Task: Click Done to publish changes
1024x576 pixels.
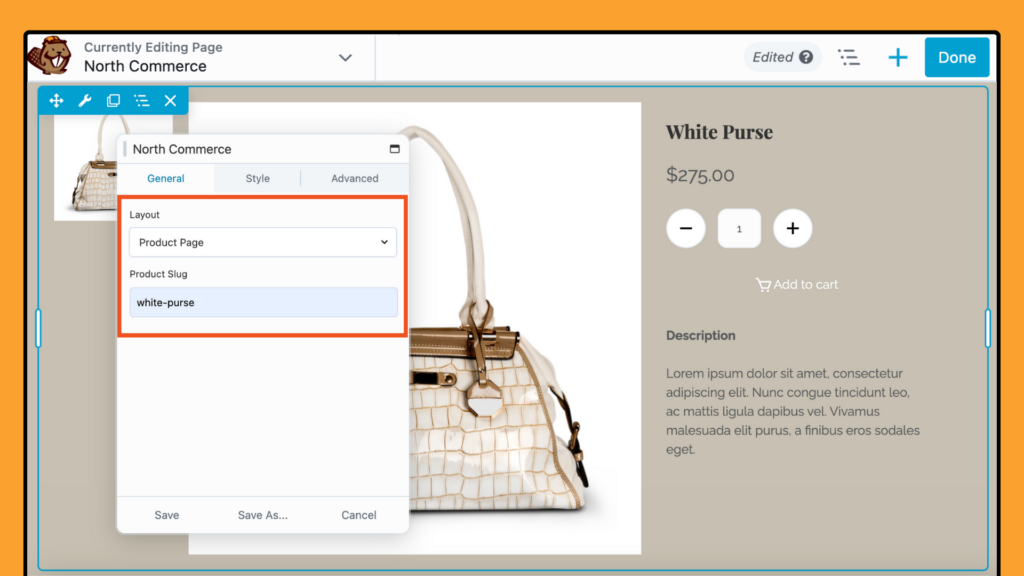Action: [x=957, y=57]
